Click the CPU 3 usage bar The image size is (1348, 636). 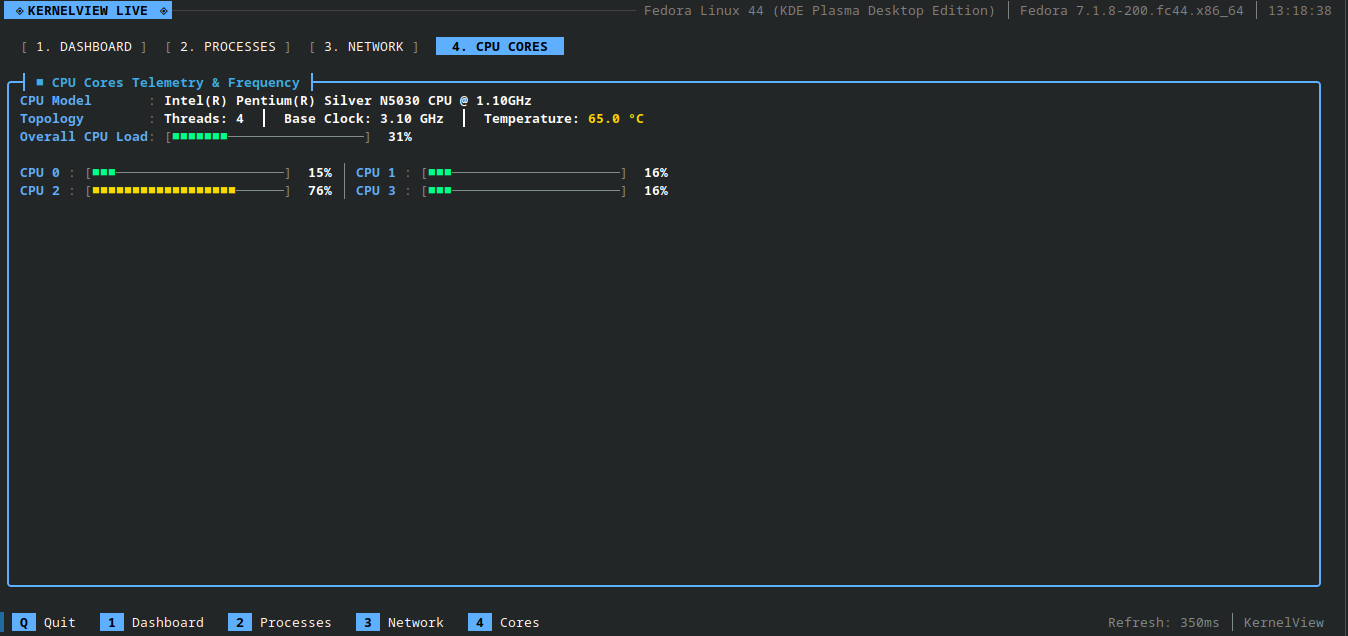(x=524, y=191)
